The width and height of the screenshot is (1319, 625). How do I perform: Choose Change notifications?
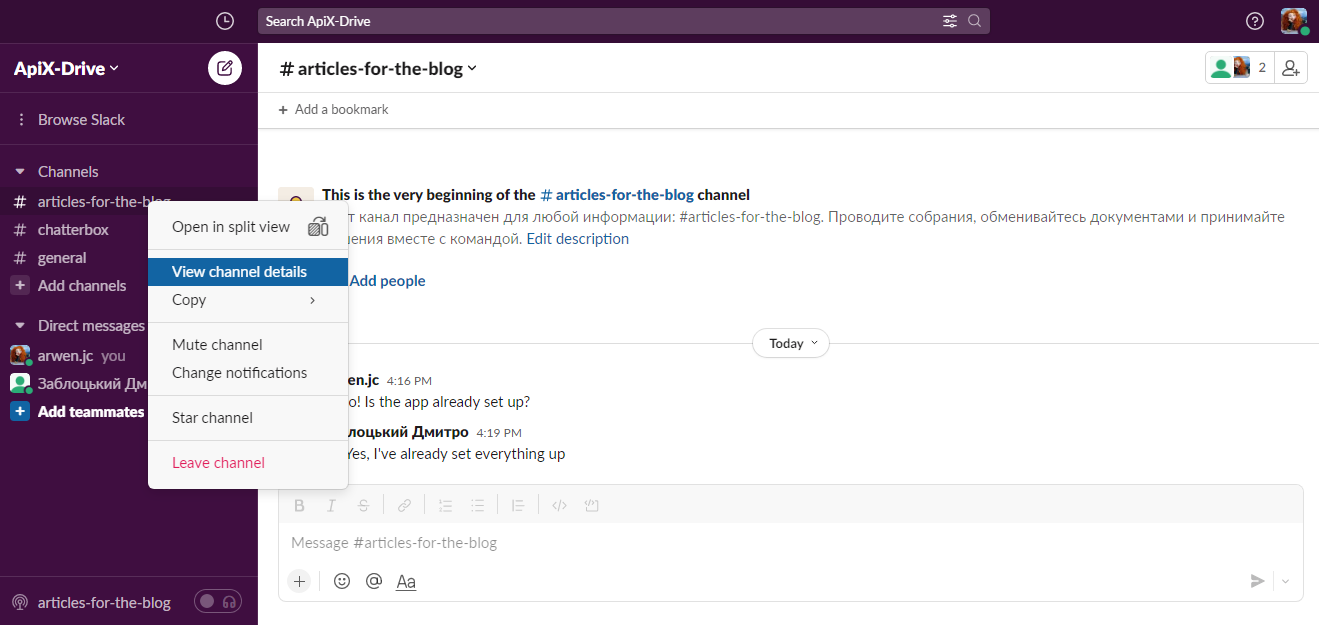248,373
